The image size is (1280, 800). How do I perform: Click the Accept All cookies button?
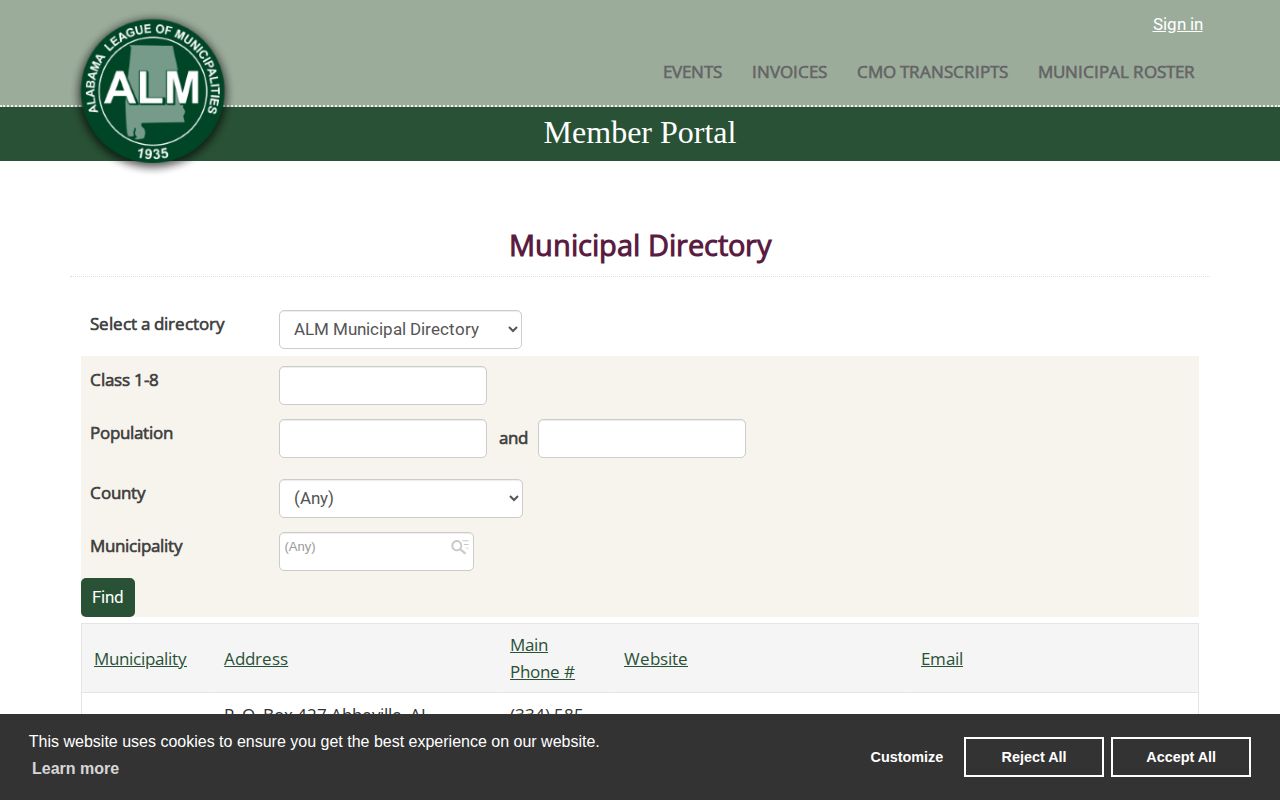(x=1181, y=757)
